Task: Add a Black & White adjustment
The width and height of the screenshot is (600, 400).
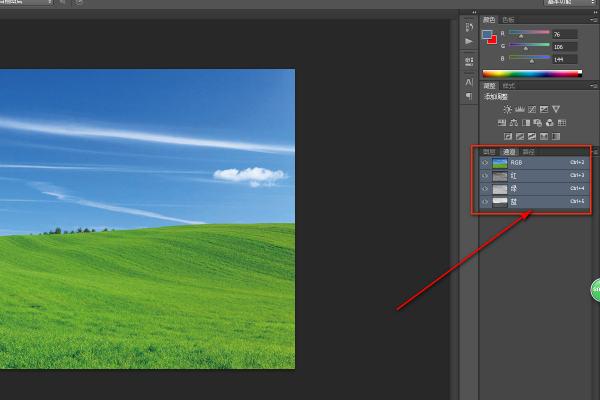Action: [x=526, y=123]
